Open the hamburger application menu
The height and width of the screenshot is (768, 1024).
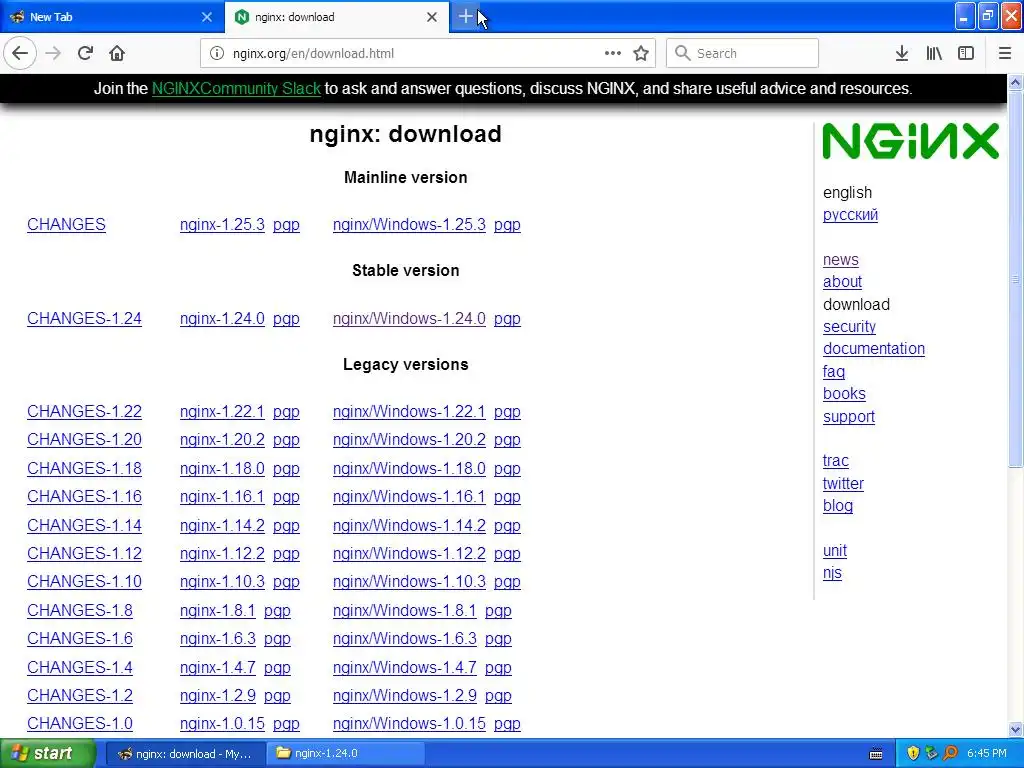pyautogui.click(x=1005, y=54)
